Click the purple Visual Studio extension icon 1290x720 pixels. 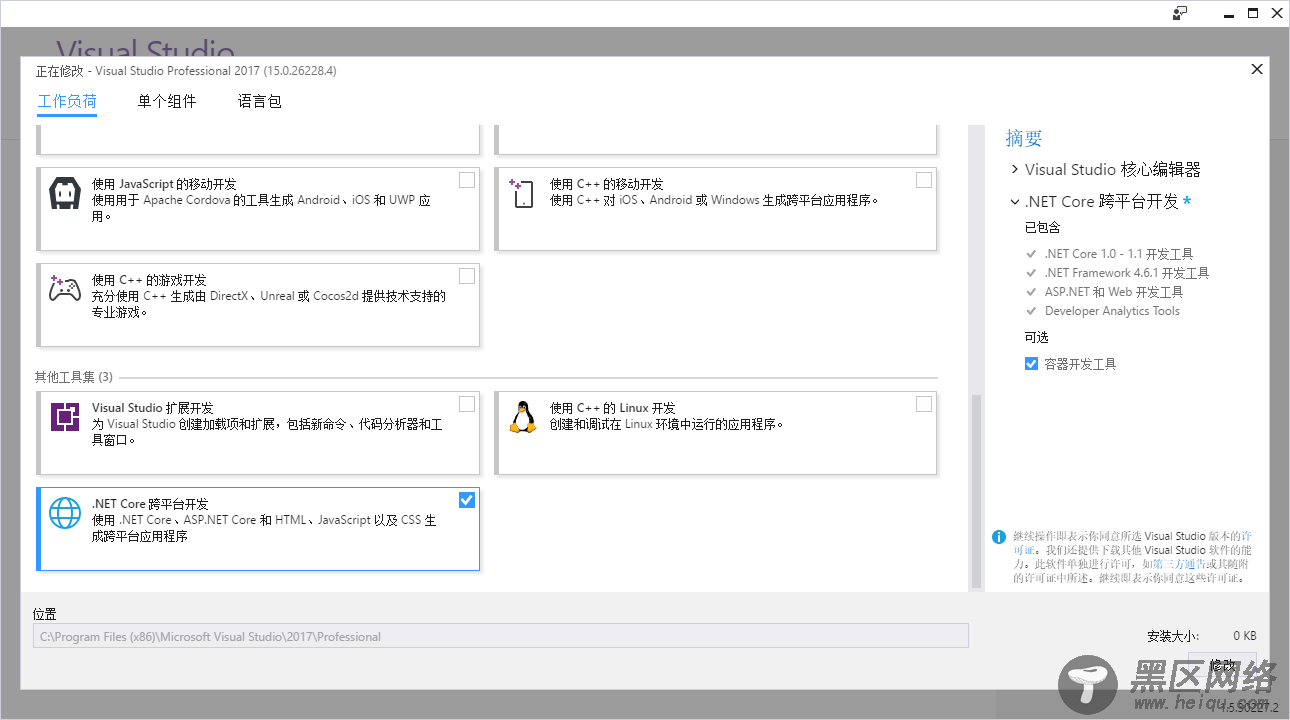65,416
